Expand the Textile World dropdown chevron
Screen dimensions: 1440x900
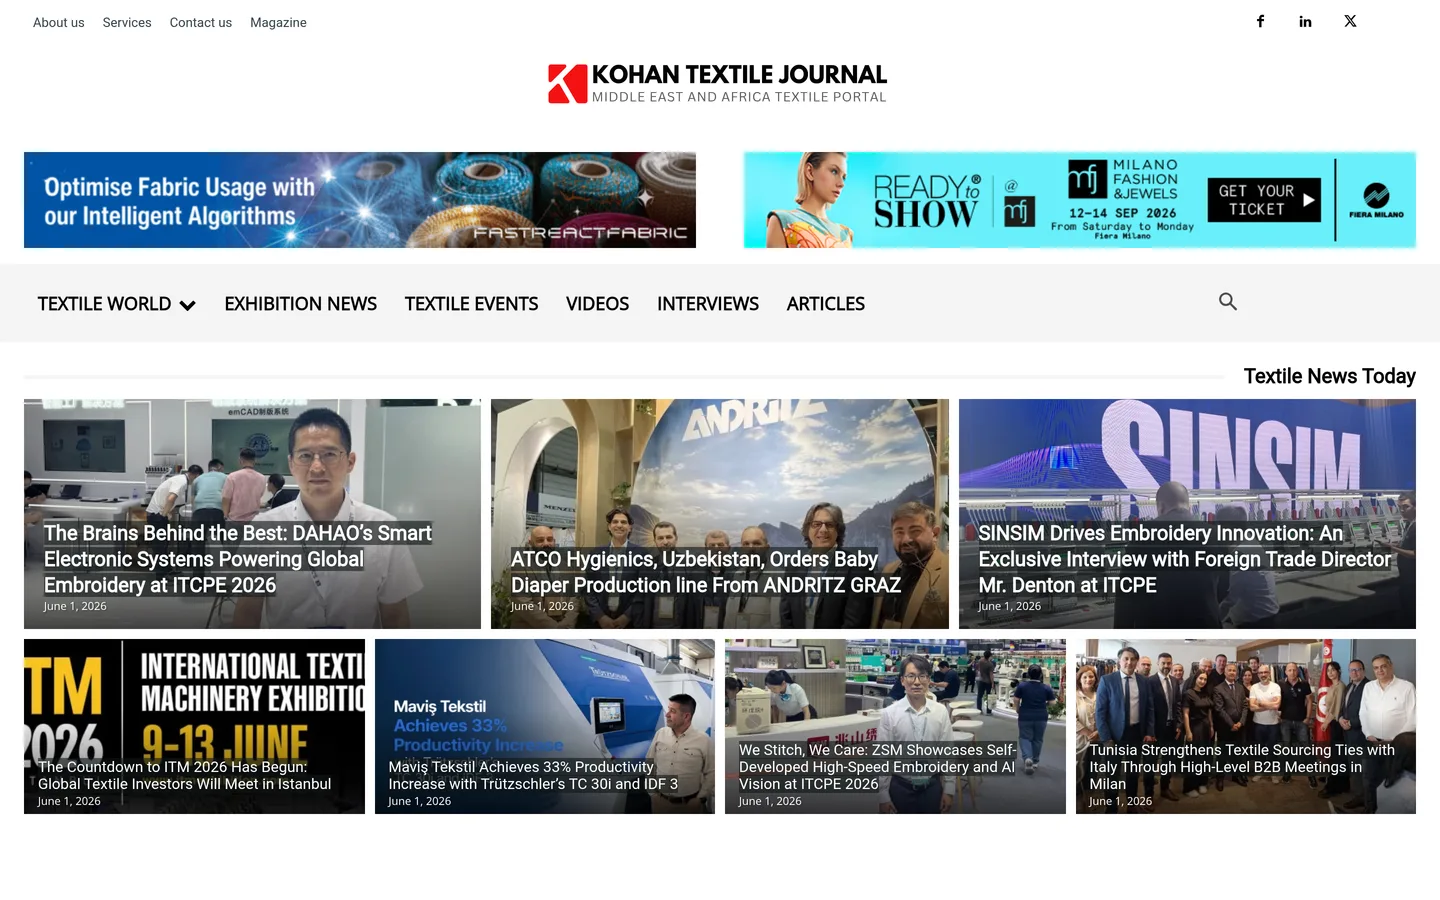point(187,305)
